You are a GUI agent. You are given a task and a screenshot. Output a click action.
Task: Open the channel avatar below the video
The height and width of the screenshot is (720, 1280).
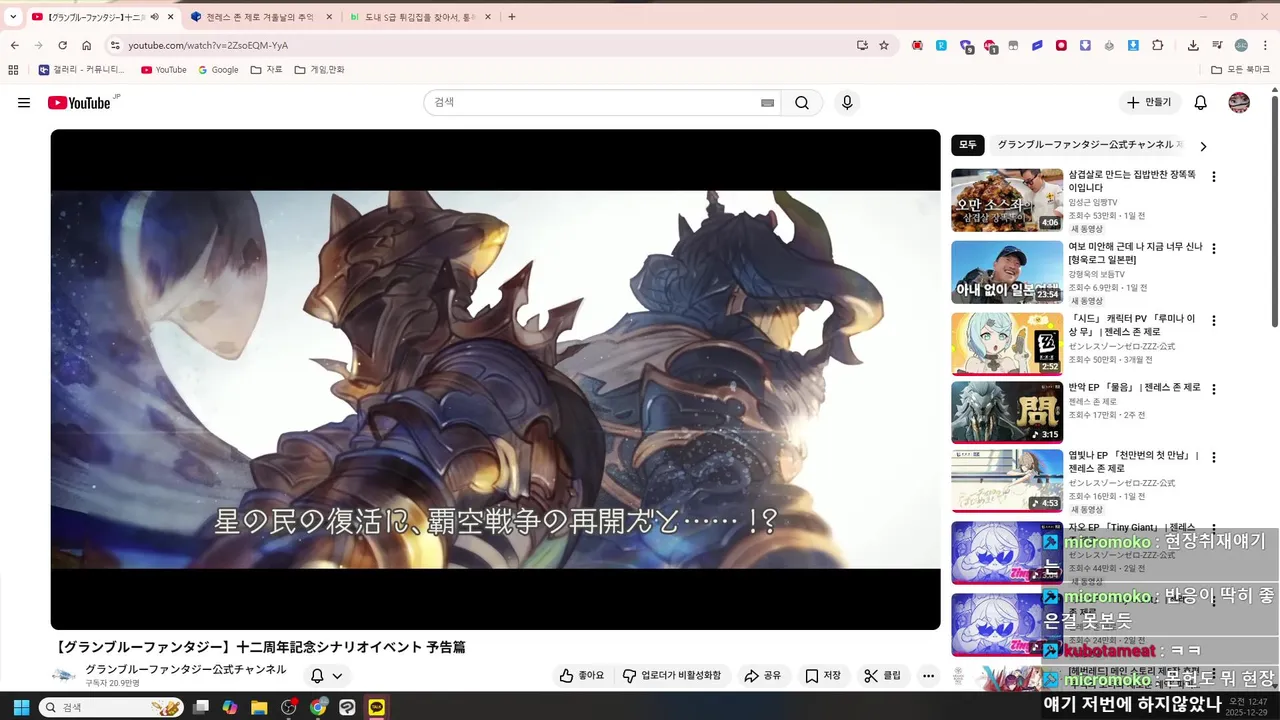[x=64, y=676]
